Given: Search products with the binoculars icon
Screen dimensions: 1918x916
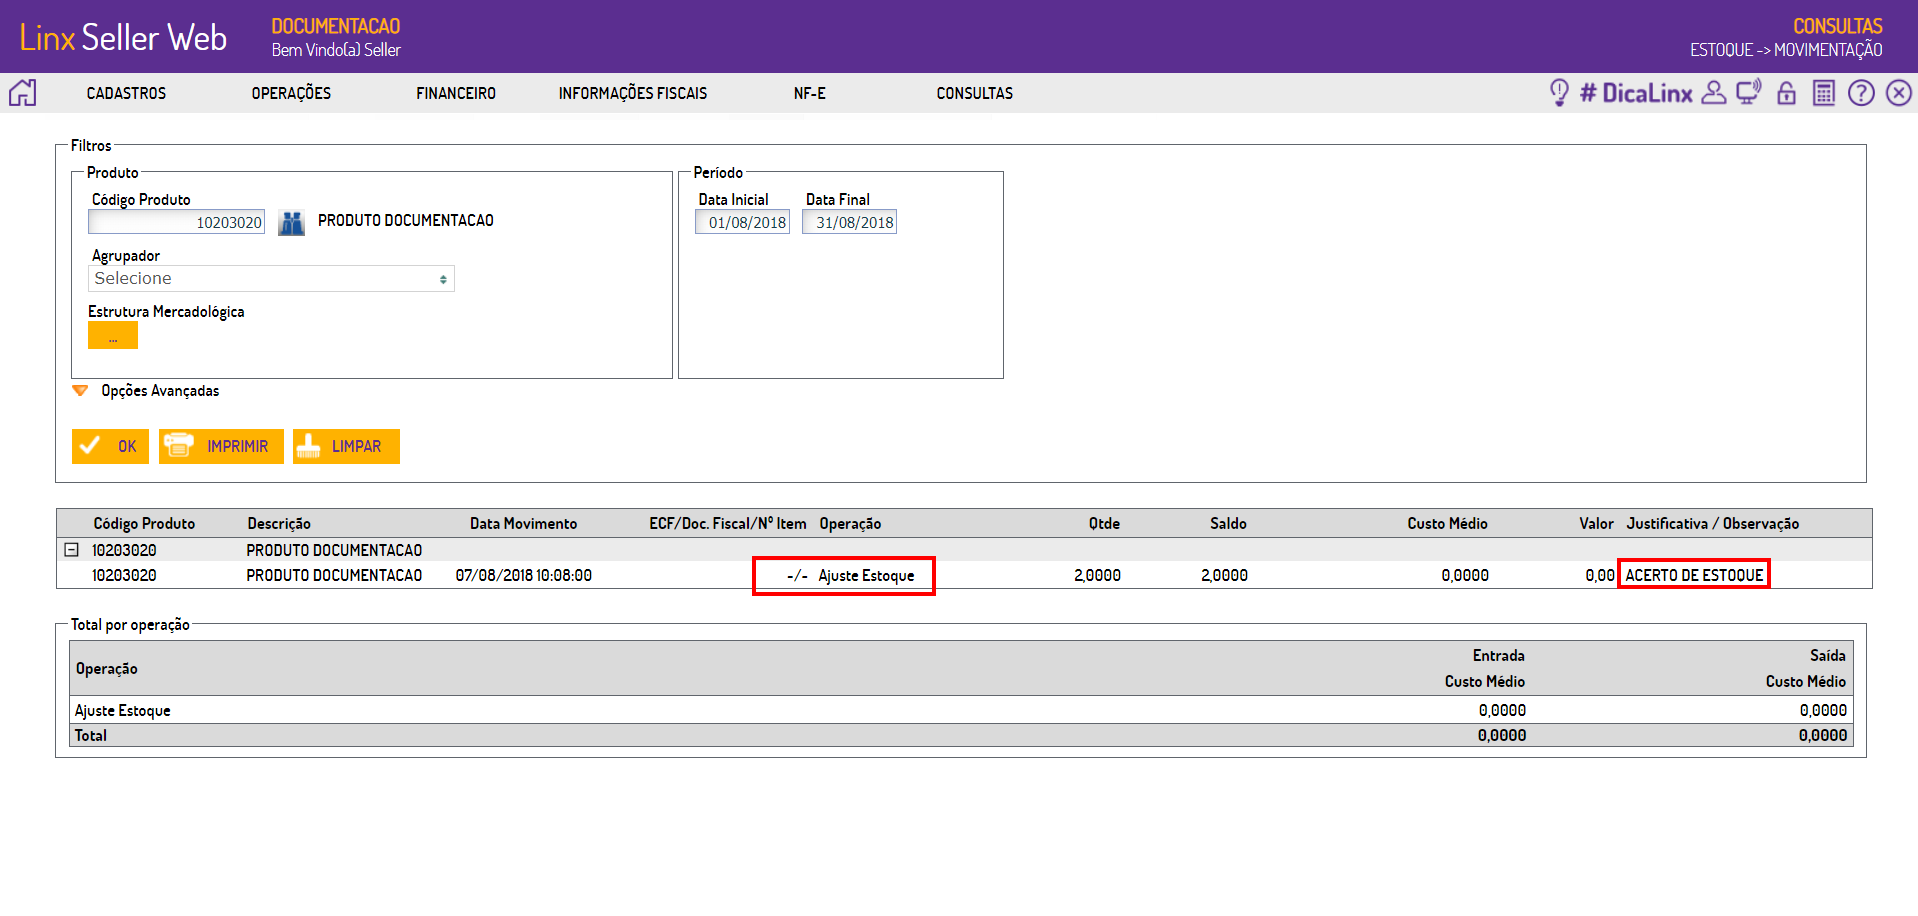Looking at the screenshot, I should pyautogui.click(x=291, y=222).
